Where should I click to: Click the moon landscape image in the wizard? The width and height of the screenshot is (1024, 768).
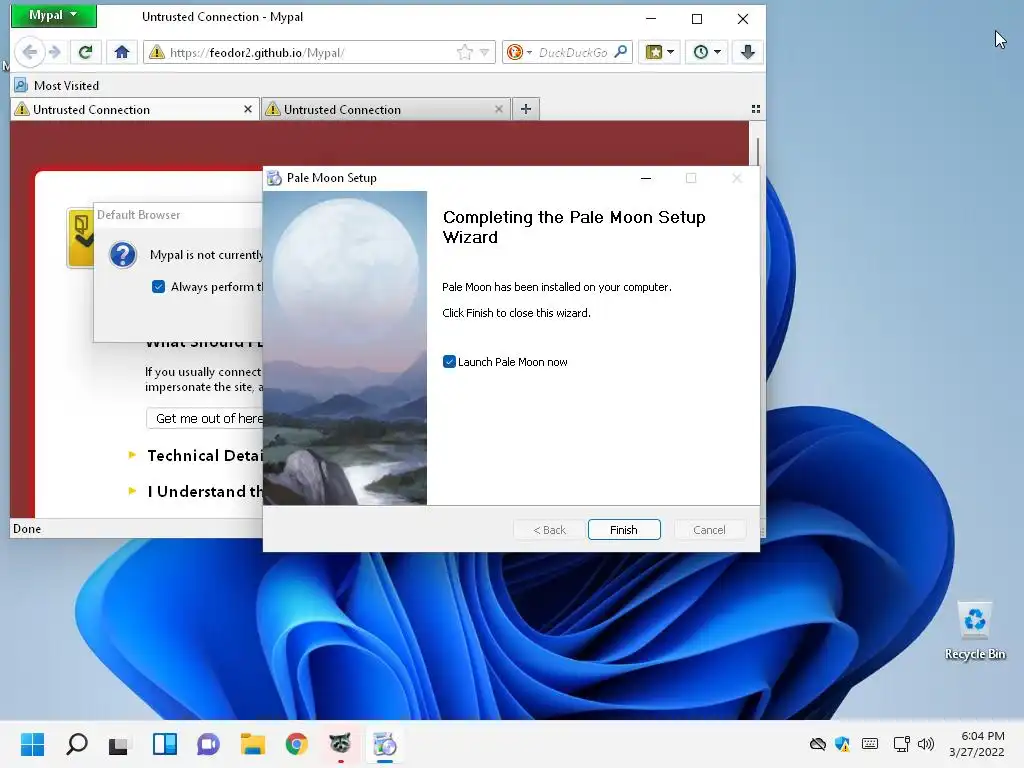click(x=345, y=348)
